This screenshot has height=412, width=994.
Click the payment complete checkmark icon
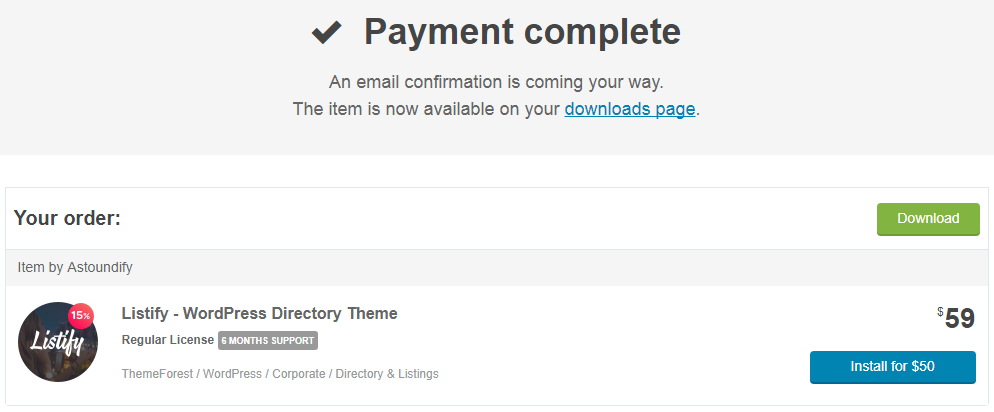pyautogui.click(x=326, y=33)
